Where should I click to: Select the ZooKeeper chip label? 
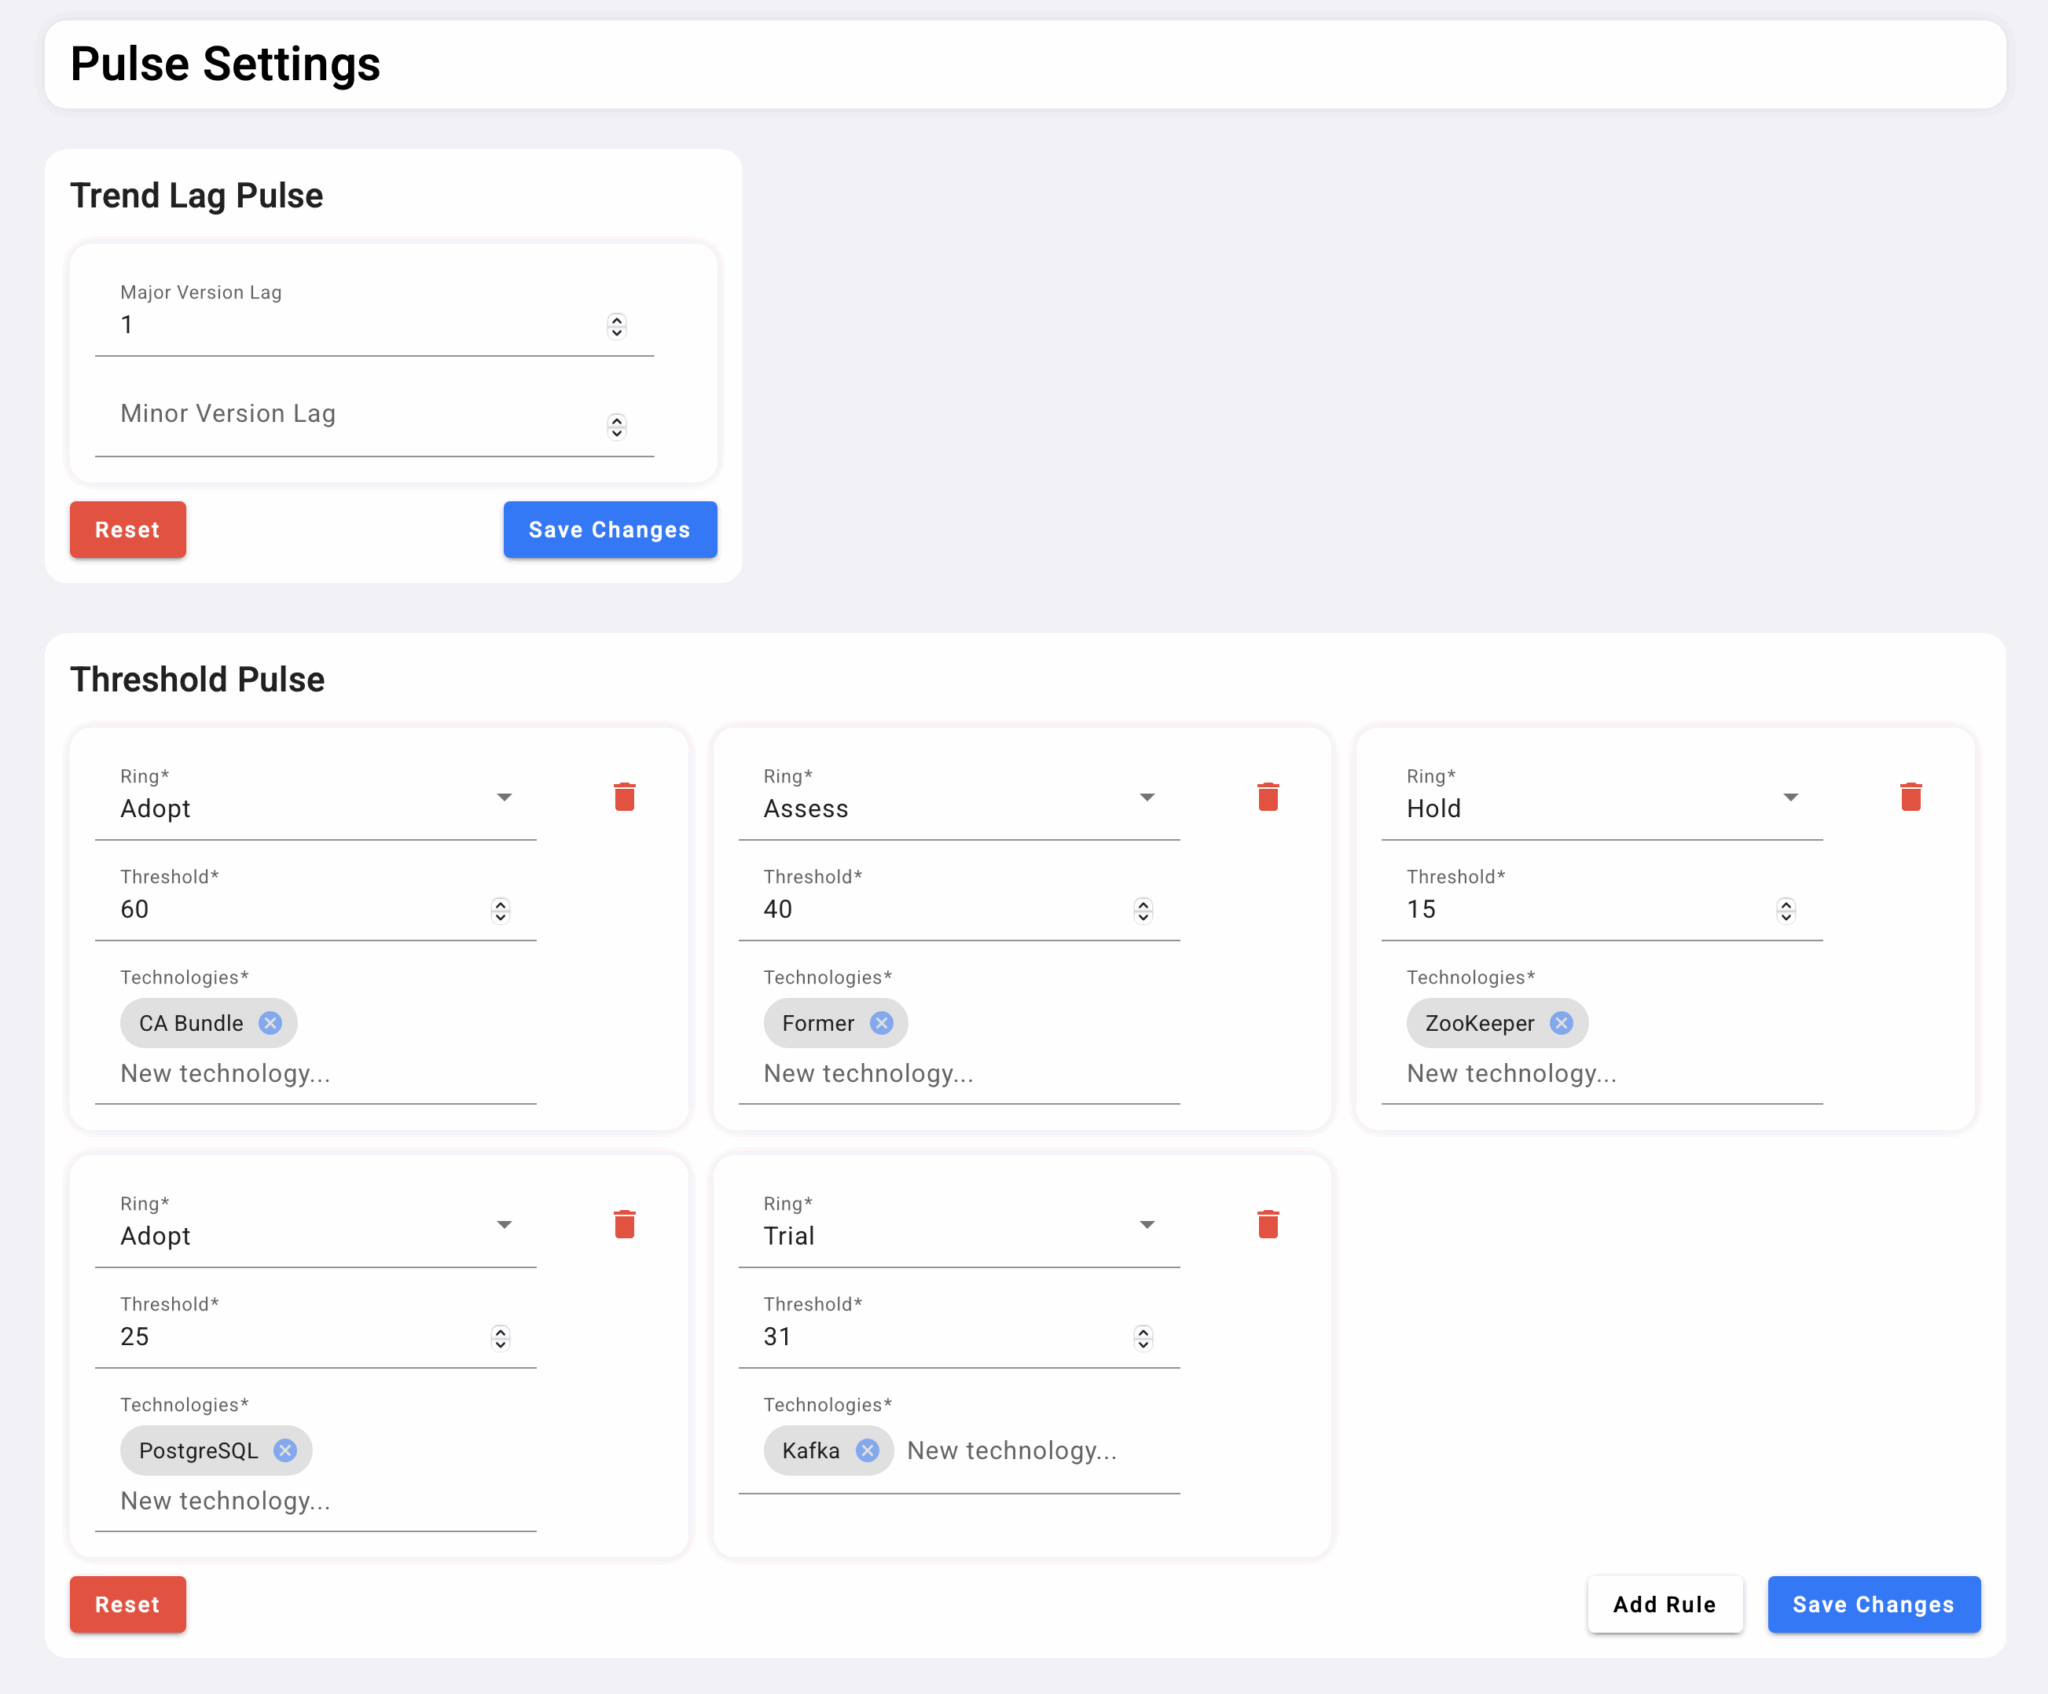1479,1023
